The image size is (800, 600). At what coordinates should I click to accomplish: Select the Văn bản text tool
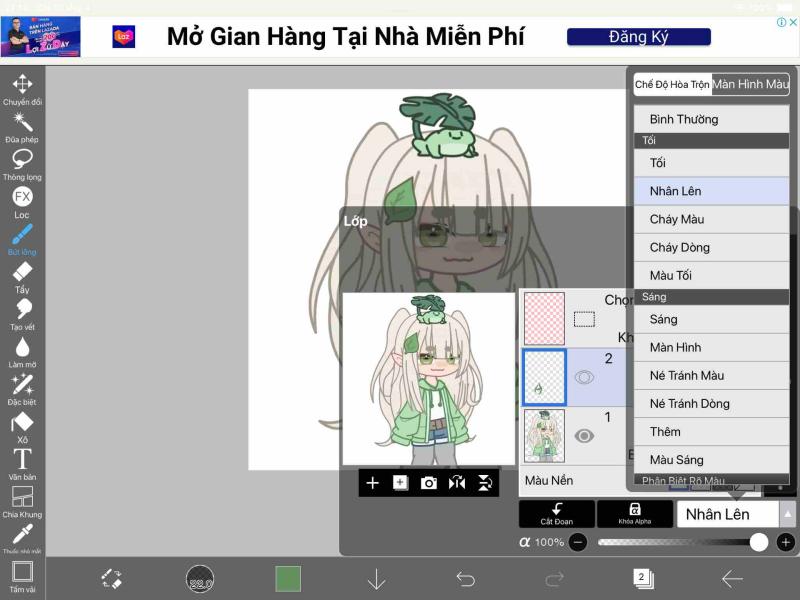[22, 461]
